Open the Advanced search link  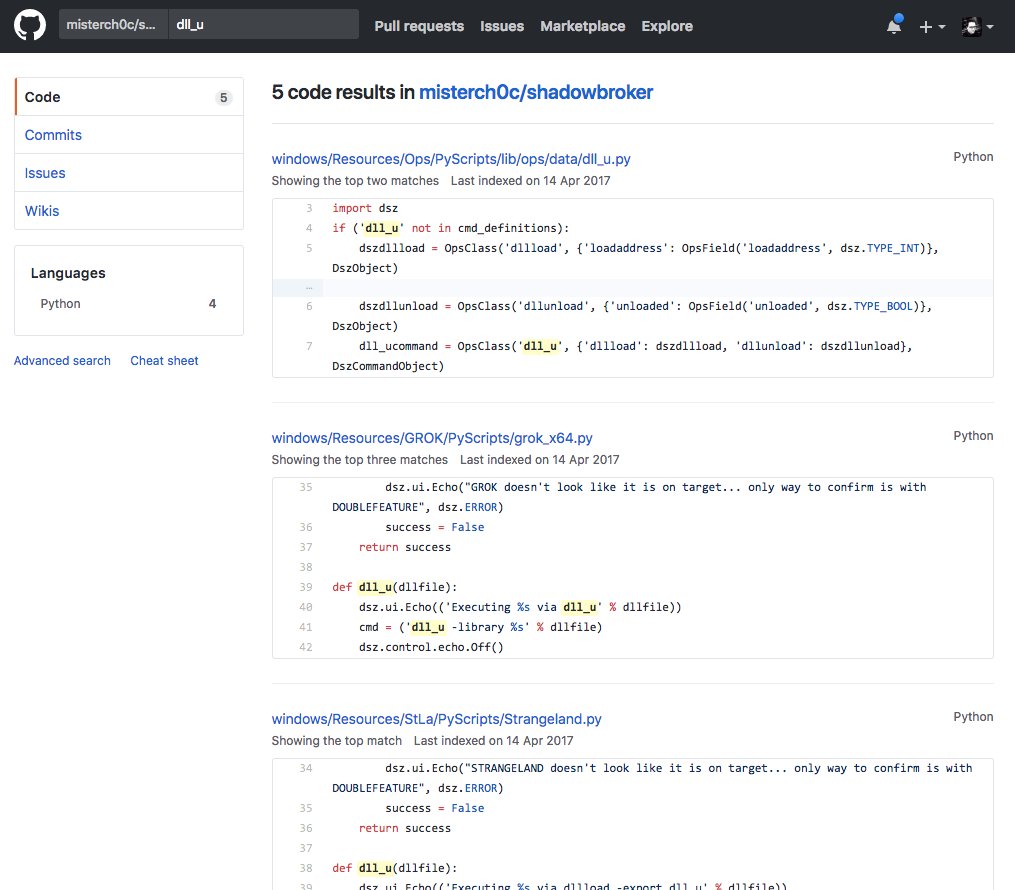[62, 361]
